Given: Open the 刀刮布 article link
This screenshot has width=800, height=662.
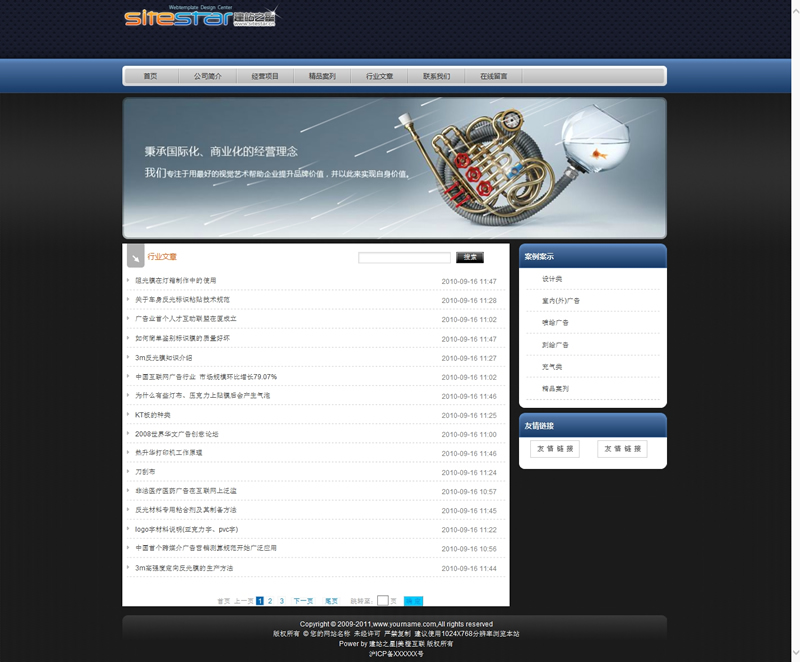Looking at the screenshot, I should pos(146,472).
